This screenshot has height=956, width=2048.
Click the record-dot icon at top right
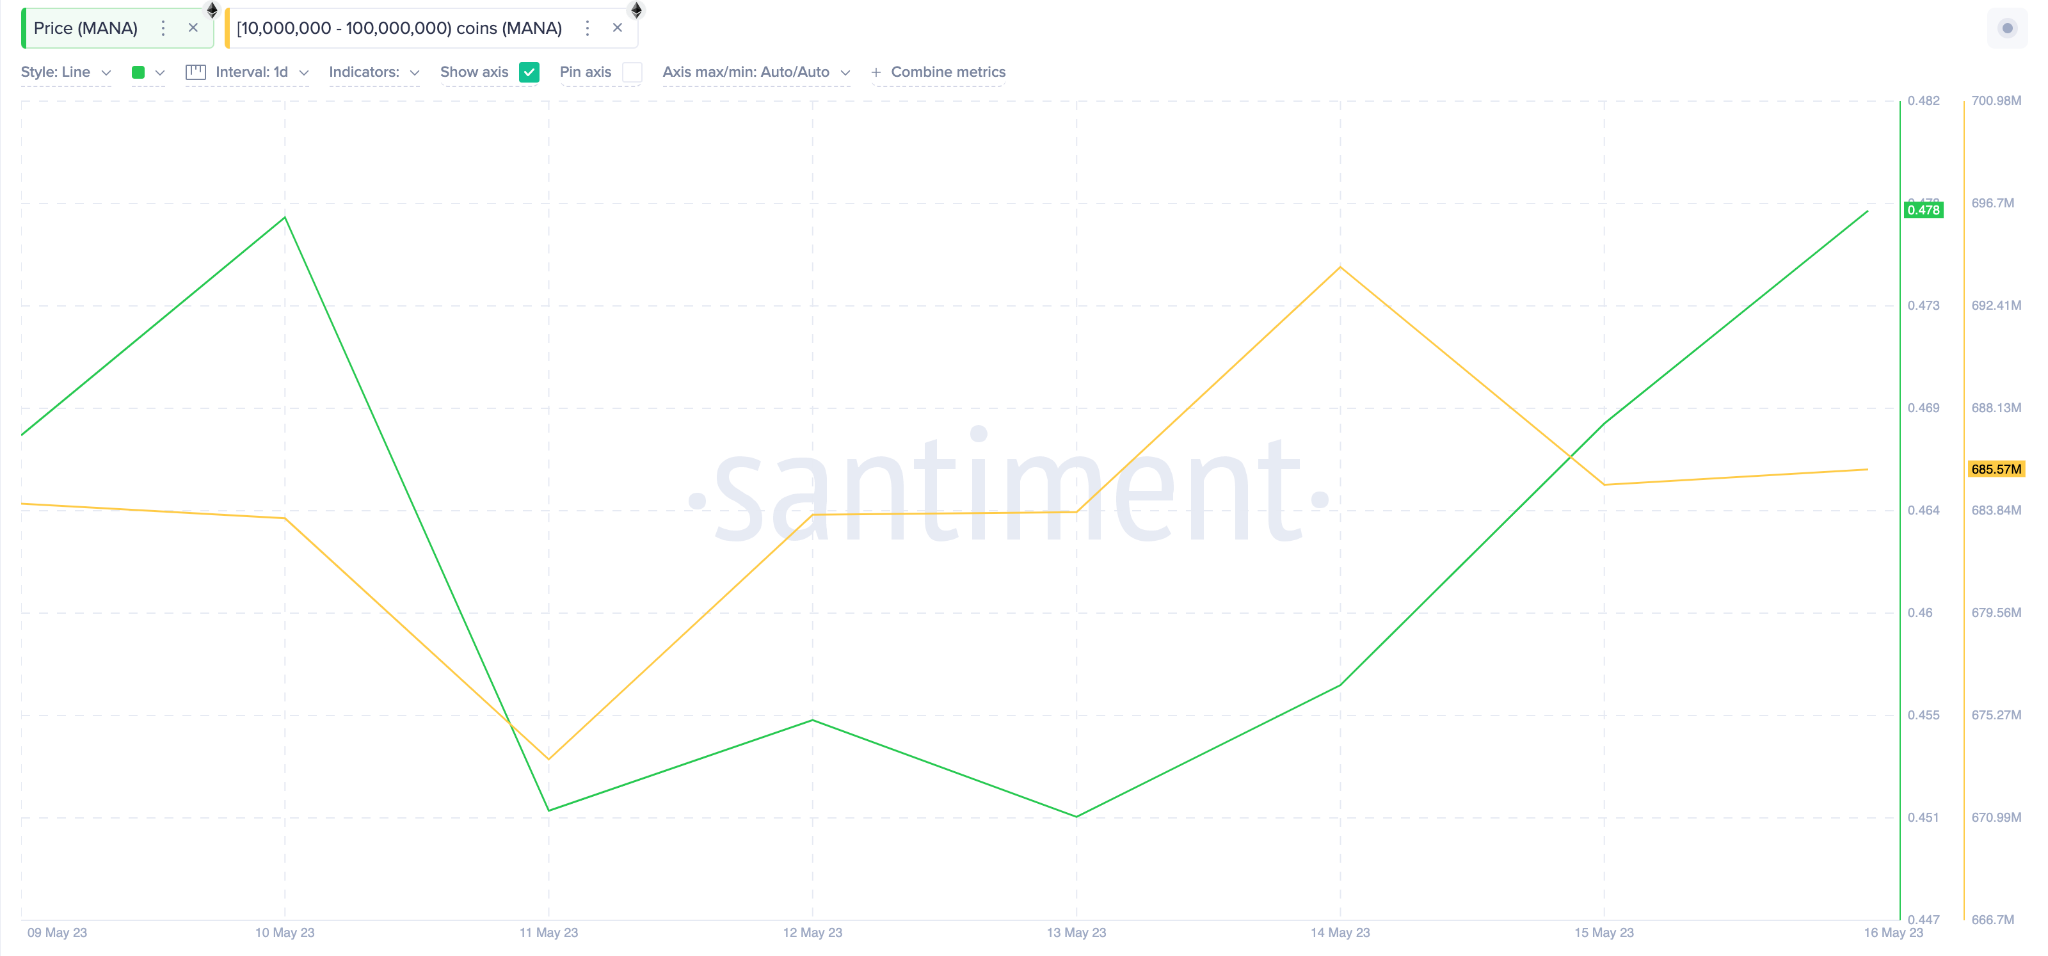(x=2008, y=28)
